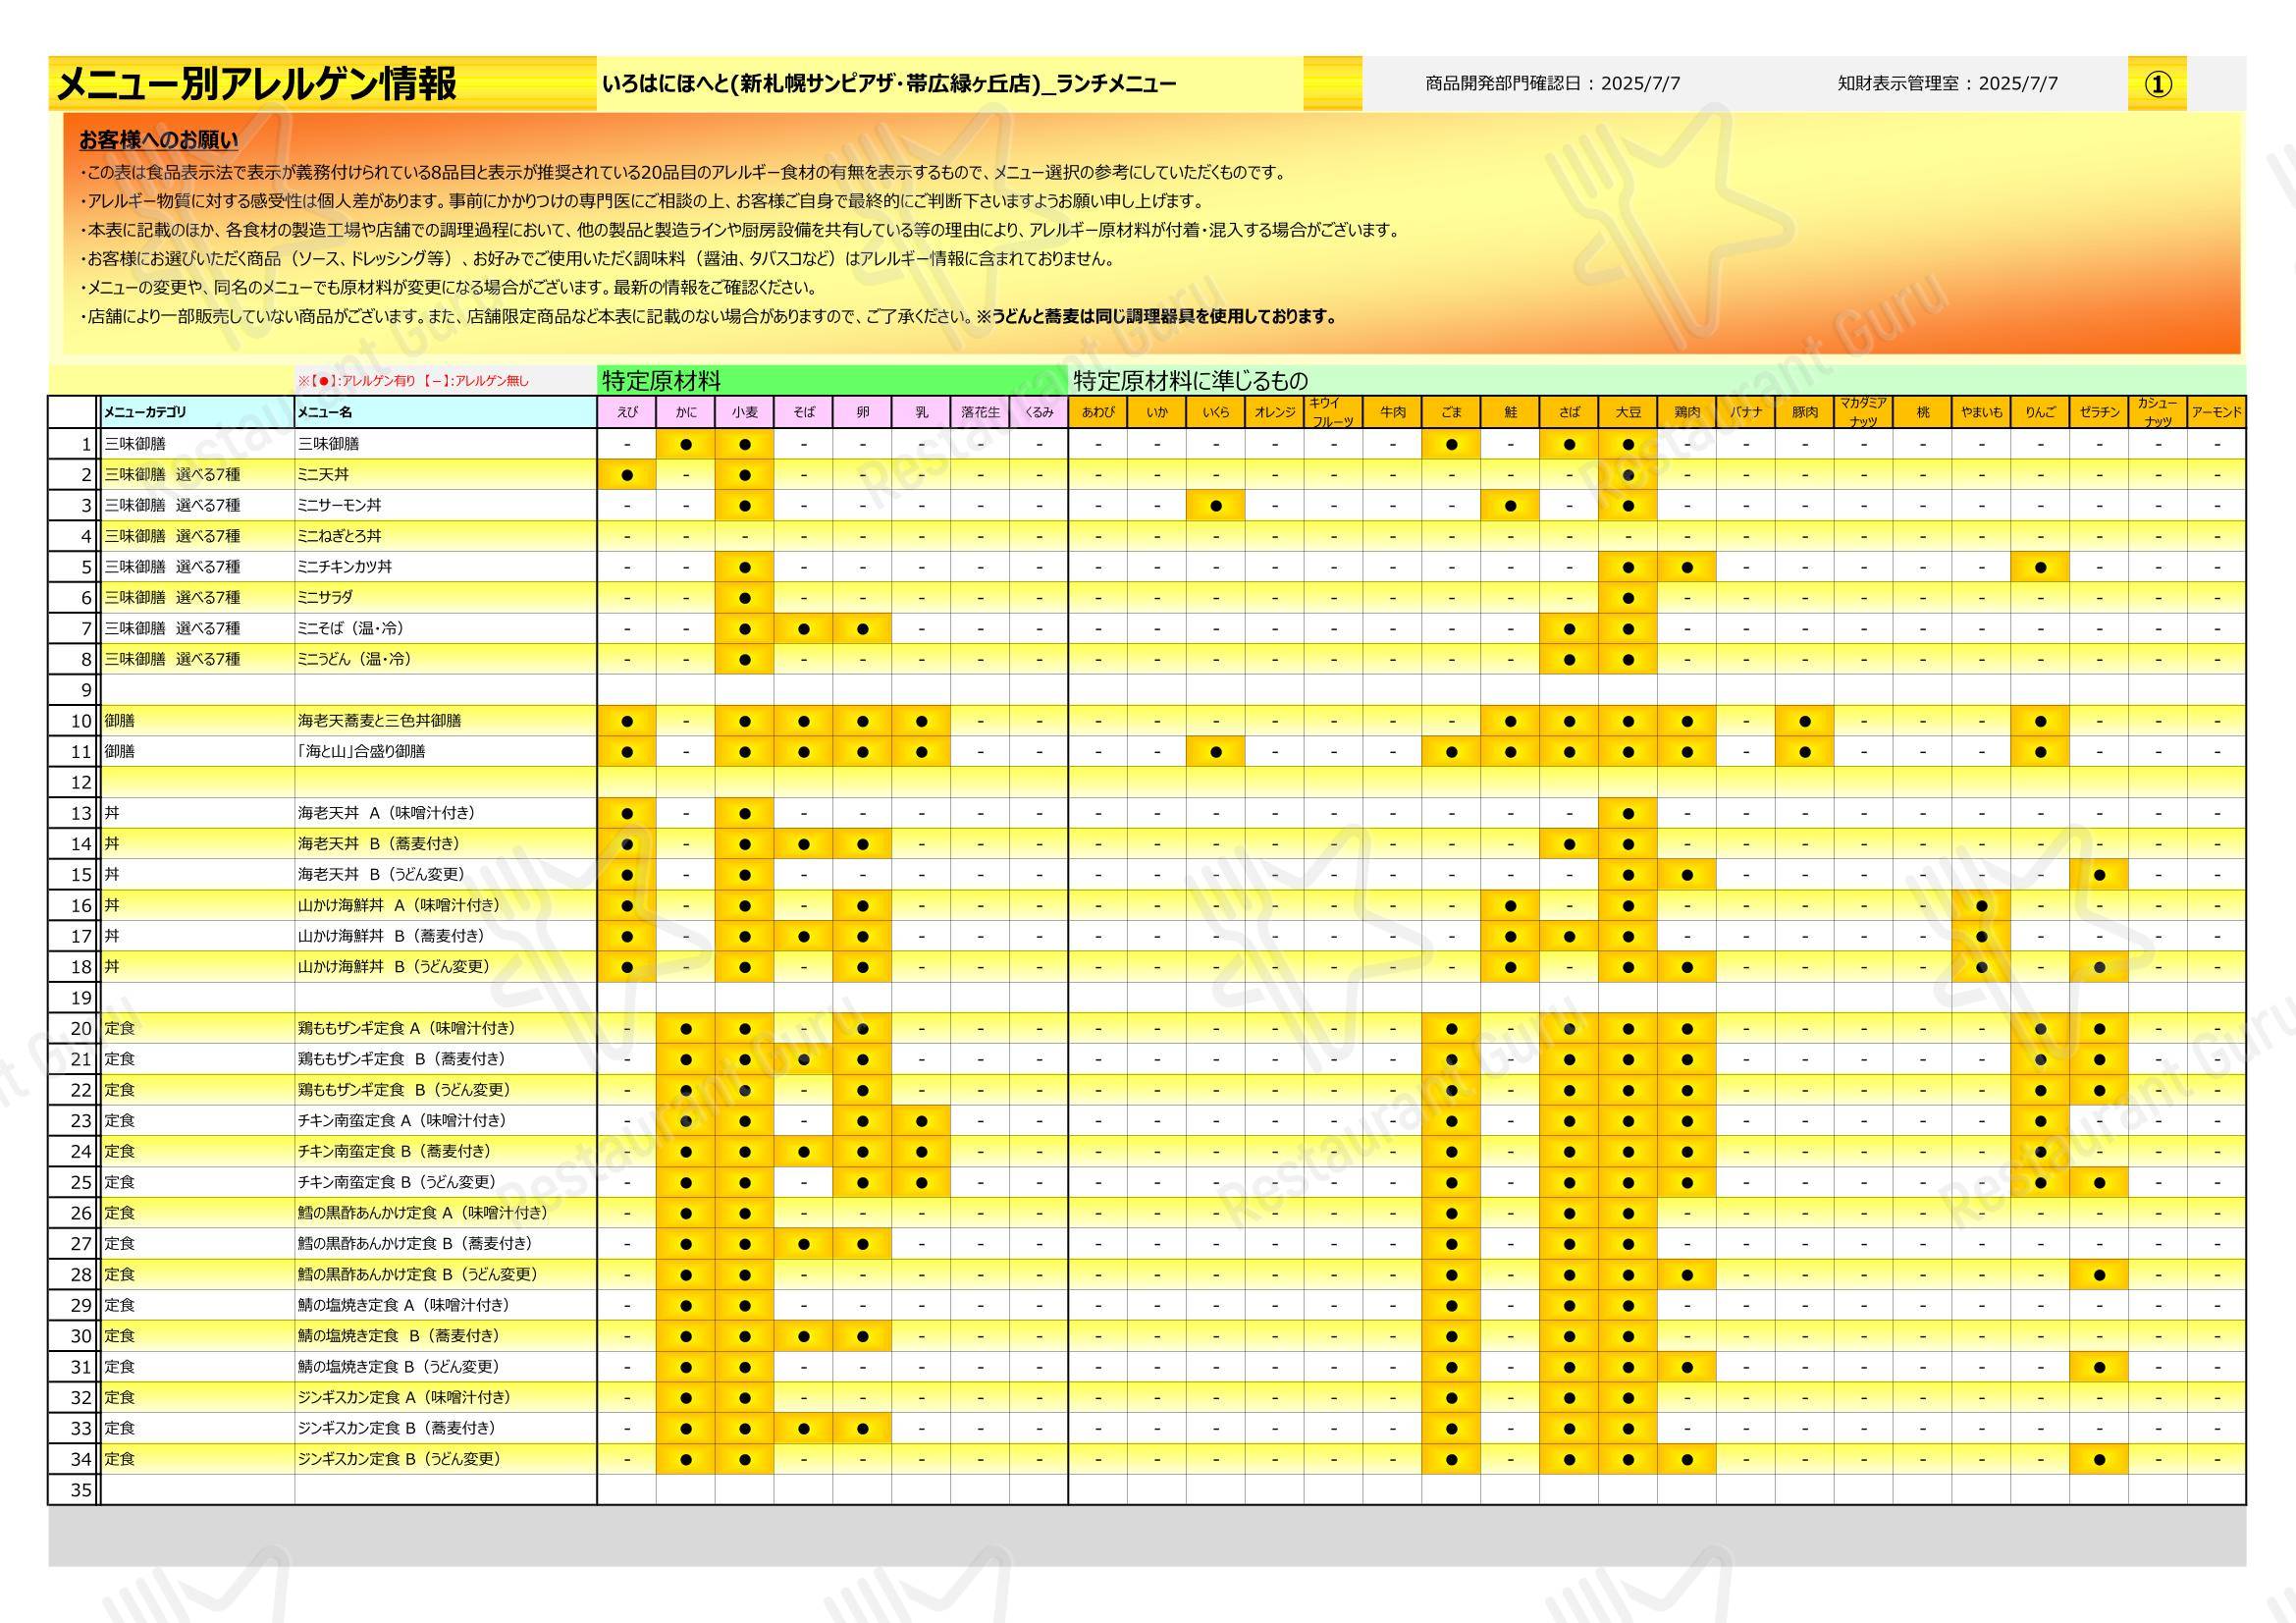
Task: Select the menu name ミニサラダ
Action: click(326, 598)
